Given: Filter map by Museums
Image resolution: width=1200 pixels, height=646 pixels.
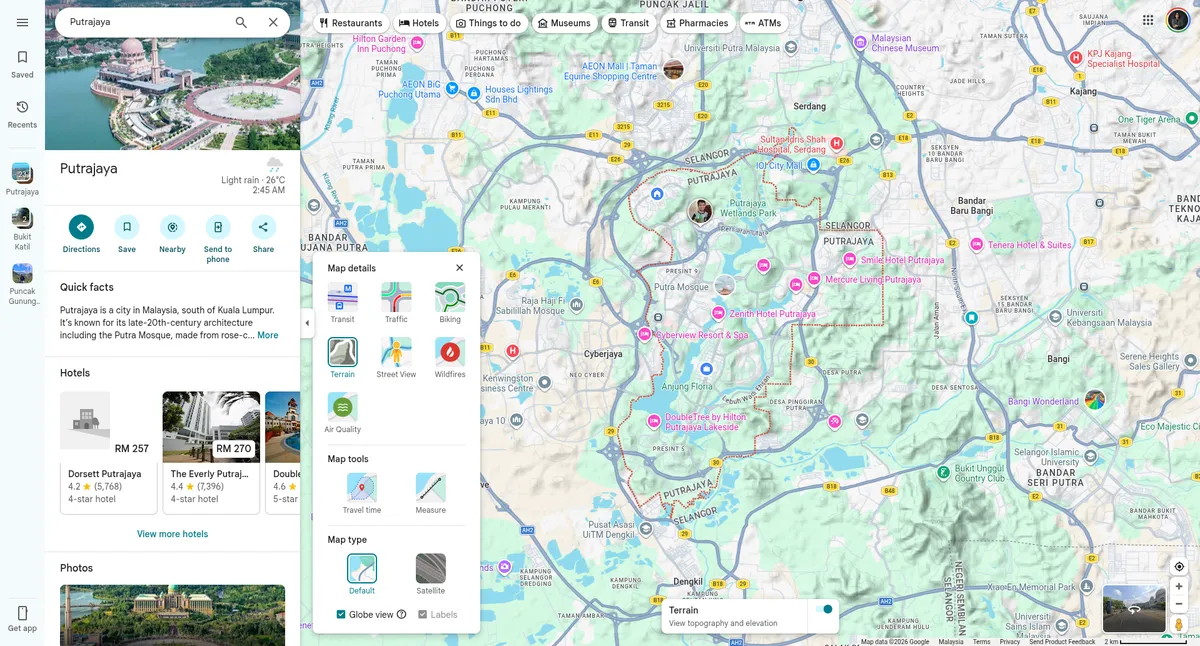Looking at the screenshot, I should tap(564, 23).
